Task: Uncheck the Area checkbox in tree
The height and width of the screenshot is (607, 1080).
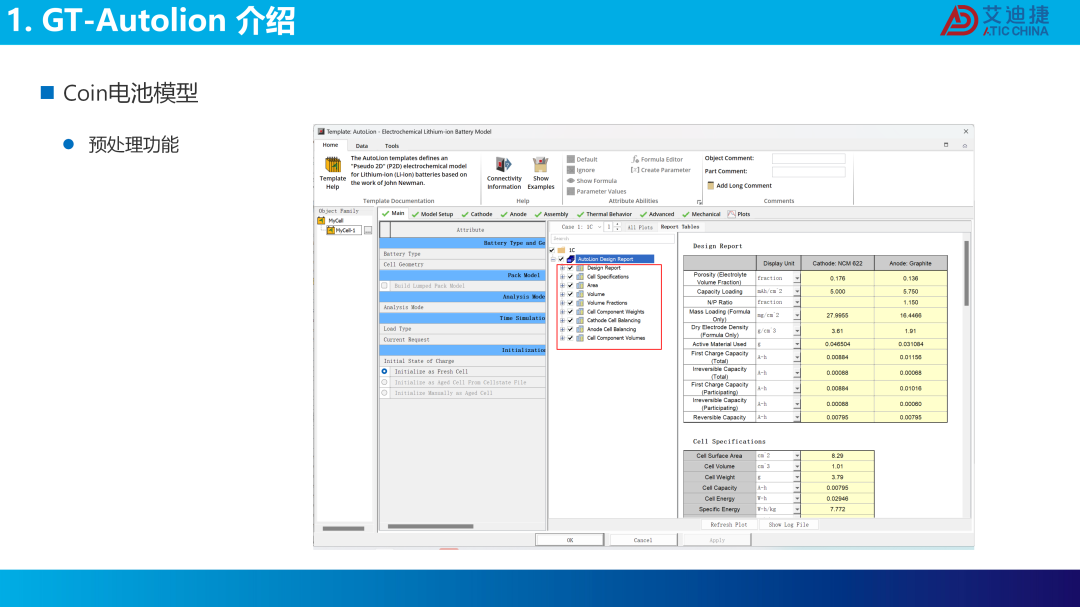Action: click(x=570, y=285)
